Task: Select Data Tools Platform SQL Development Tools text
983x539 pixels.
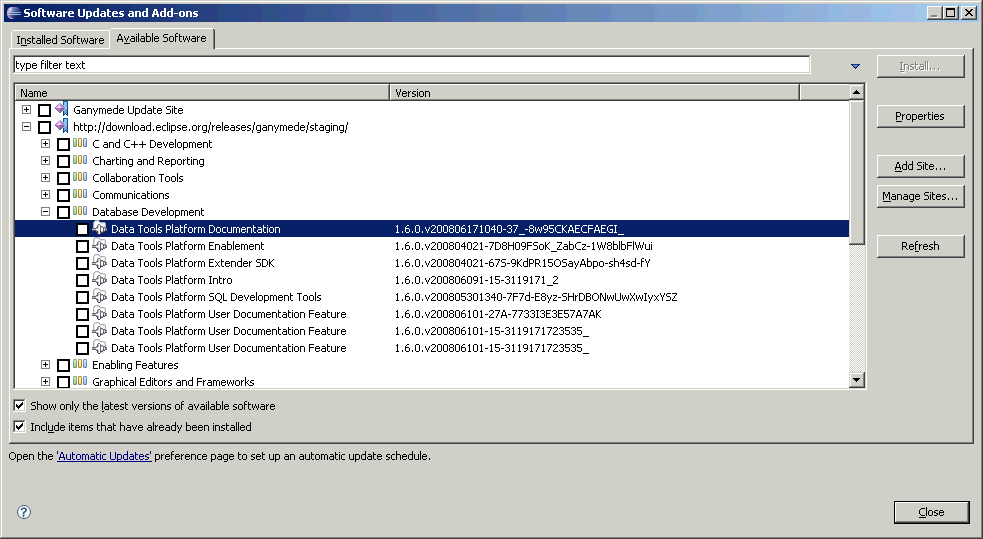Action: (x=216, y=297)
